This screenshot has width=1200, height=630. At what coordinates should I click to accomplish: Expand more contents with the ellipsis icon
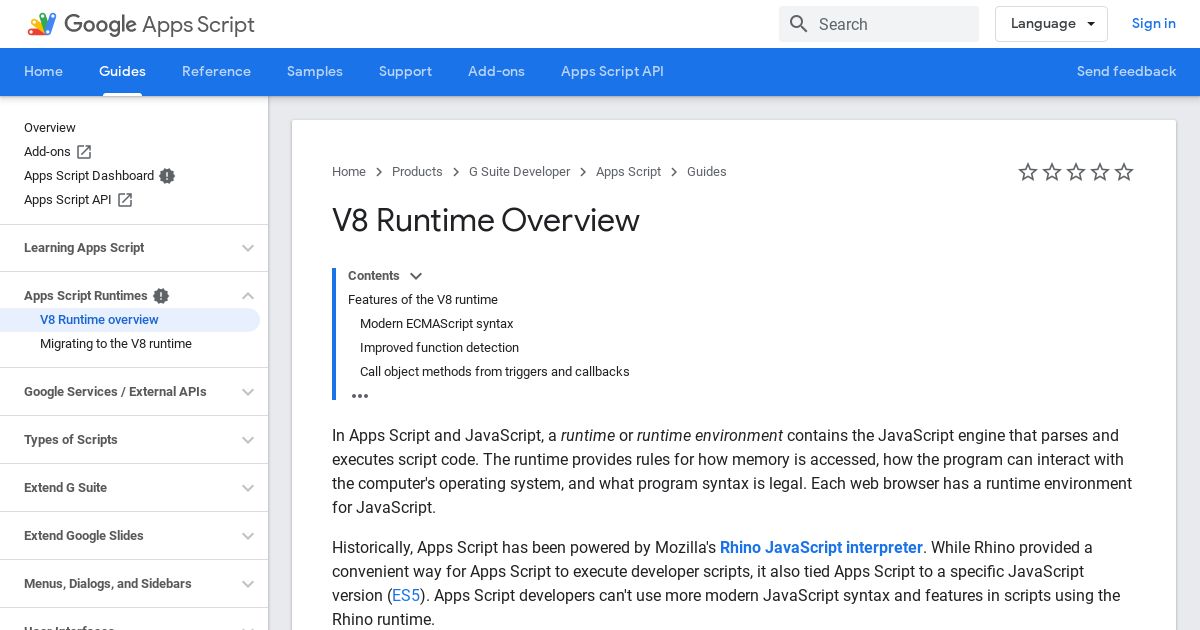[x=360, y=396]
